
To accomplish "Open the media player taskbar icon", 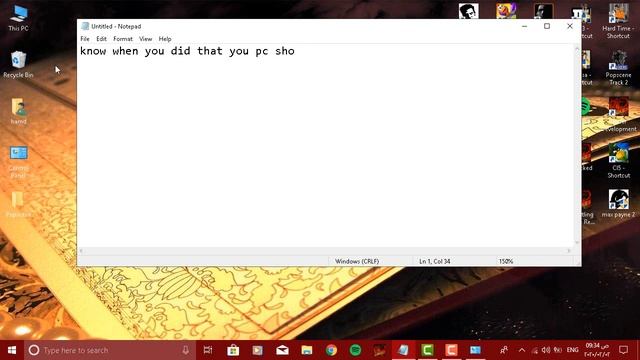I will (258, 350).
